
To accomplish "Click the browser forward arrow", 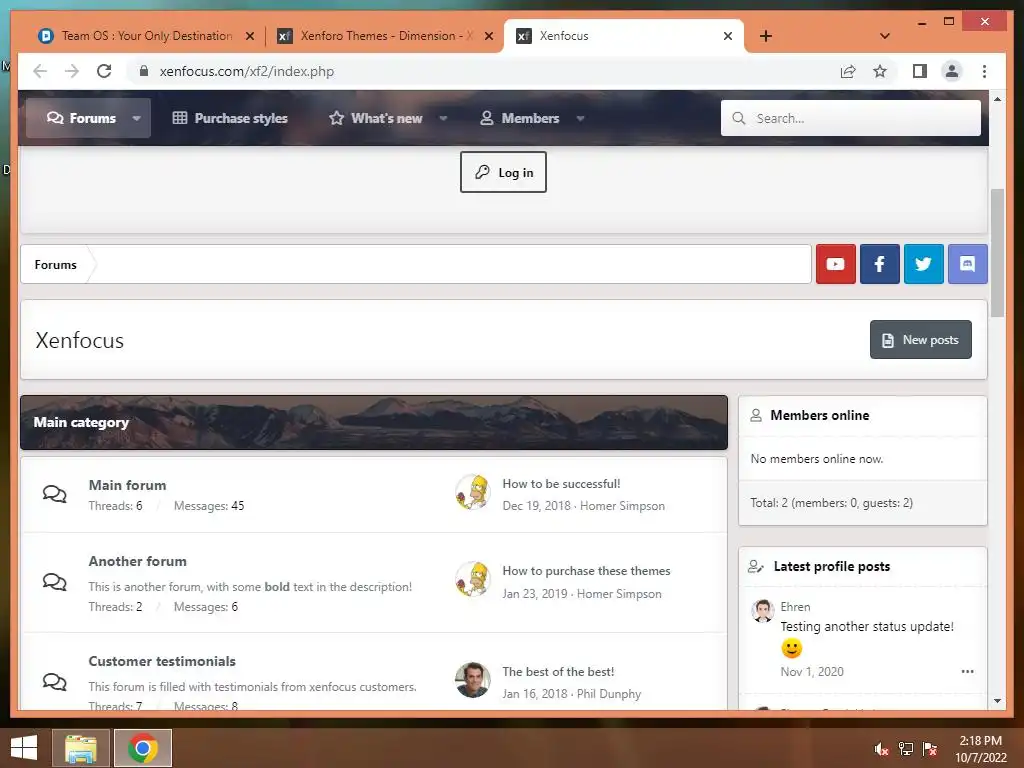I will click(x=72, y=71).
